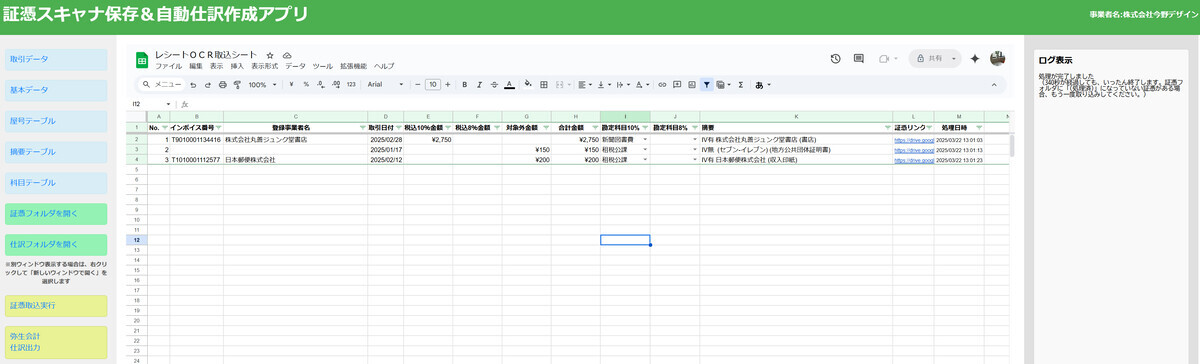
Task: Select the paint format tool
Action: (237, 85)
